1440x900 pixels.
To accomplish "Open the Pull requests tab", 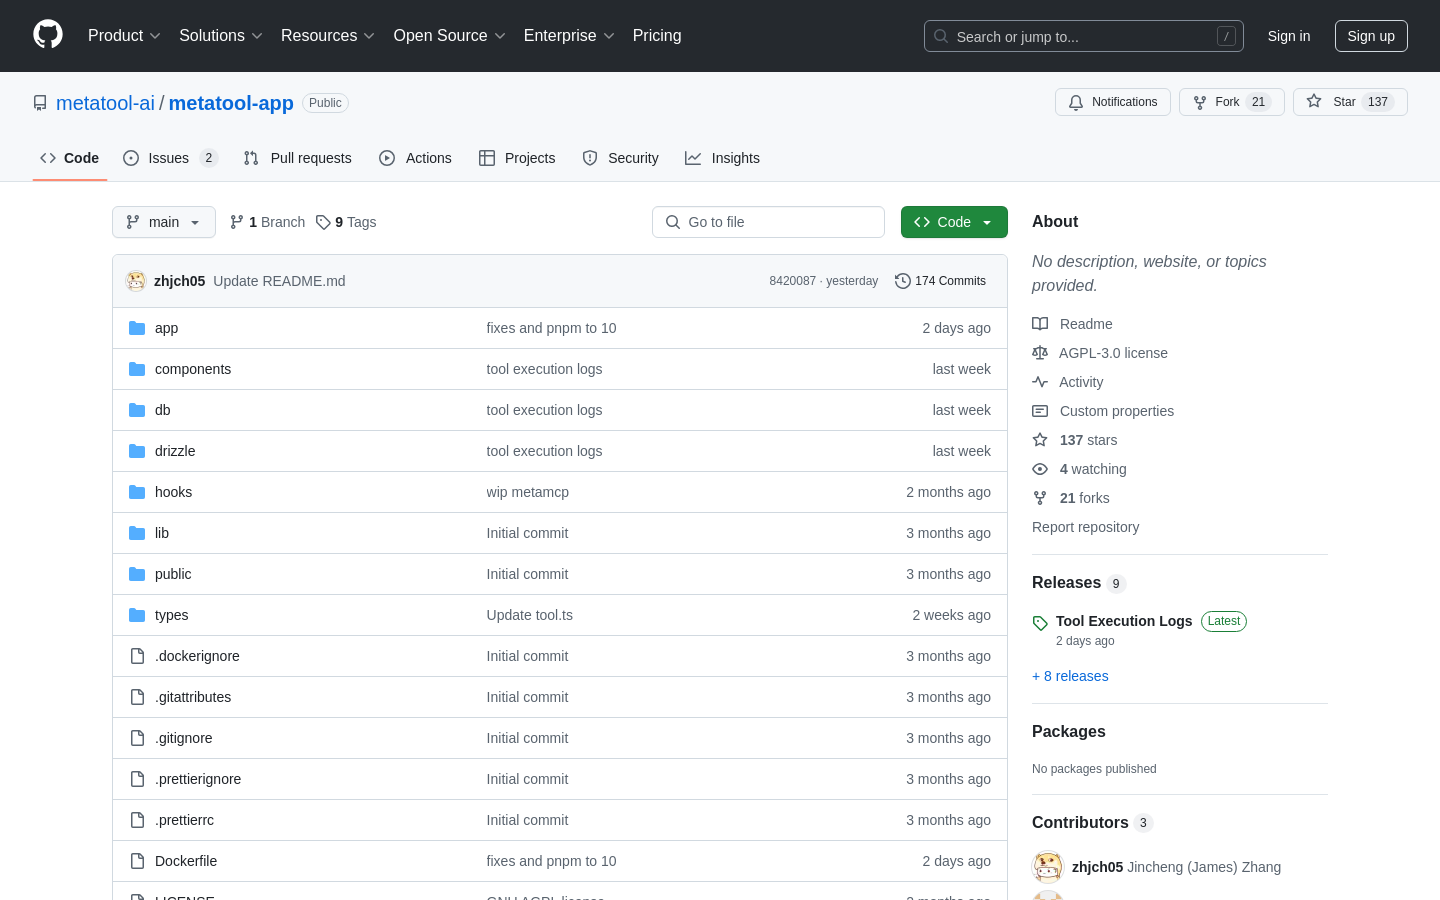I will [298, 158].
